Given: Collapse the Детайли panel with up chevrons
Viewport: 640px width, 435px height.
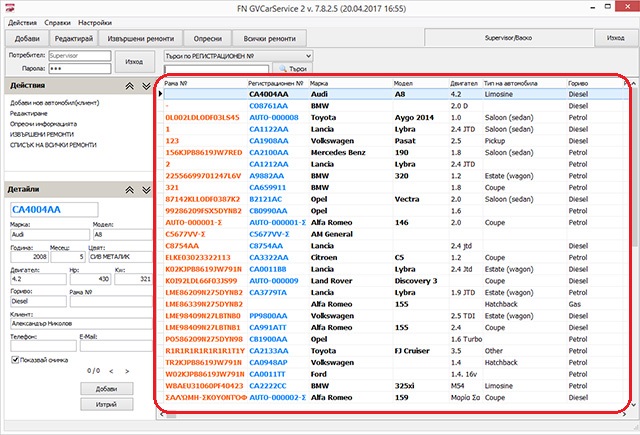Looking at the screenshot, I should click(x=129, y=190).
